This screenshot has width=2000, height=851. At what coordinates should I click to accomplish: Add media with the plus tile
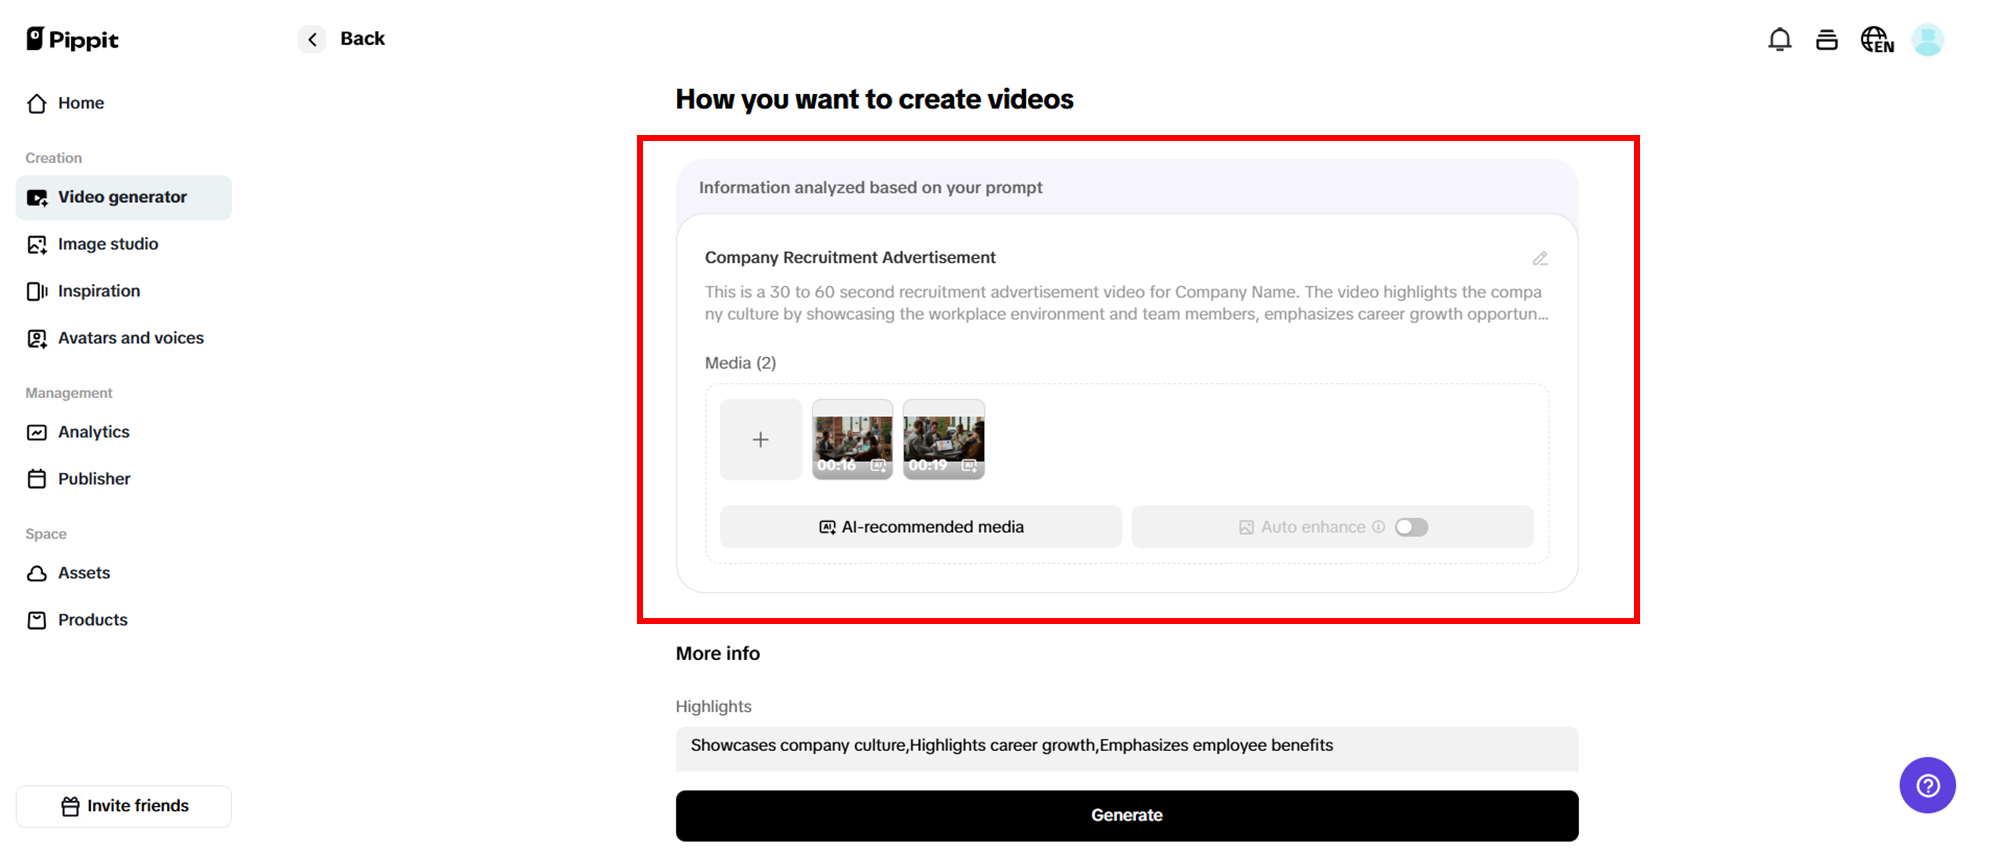(x=760, y=440)
